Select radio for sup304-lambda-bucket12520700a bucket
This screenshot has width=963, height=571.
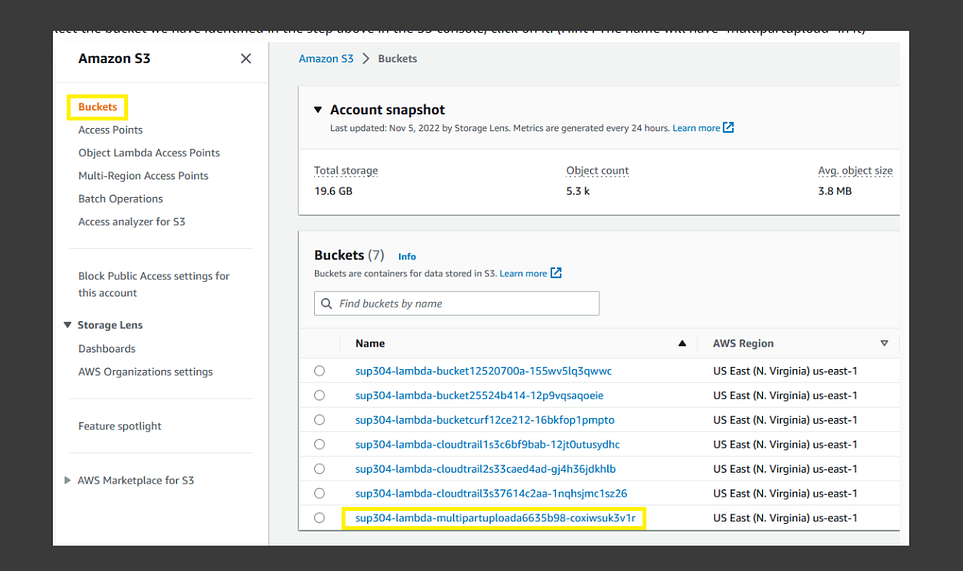(x=319, y=371)
